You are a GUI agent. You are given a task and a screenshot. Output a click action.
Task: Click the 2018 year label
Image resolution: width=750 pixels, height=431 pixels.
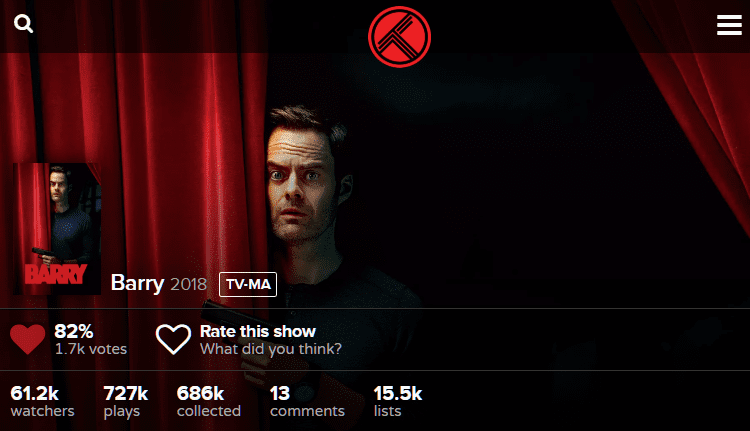[189, 285]
